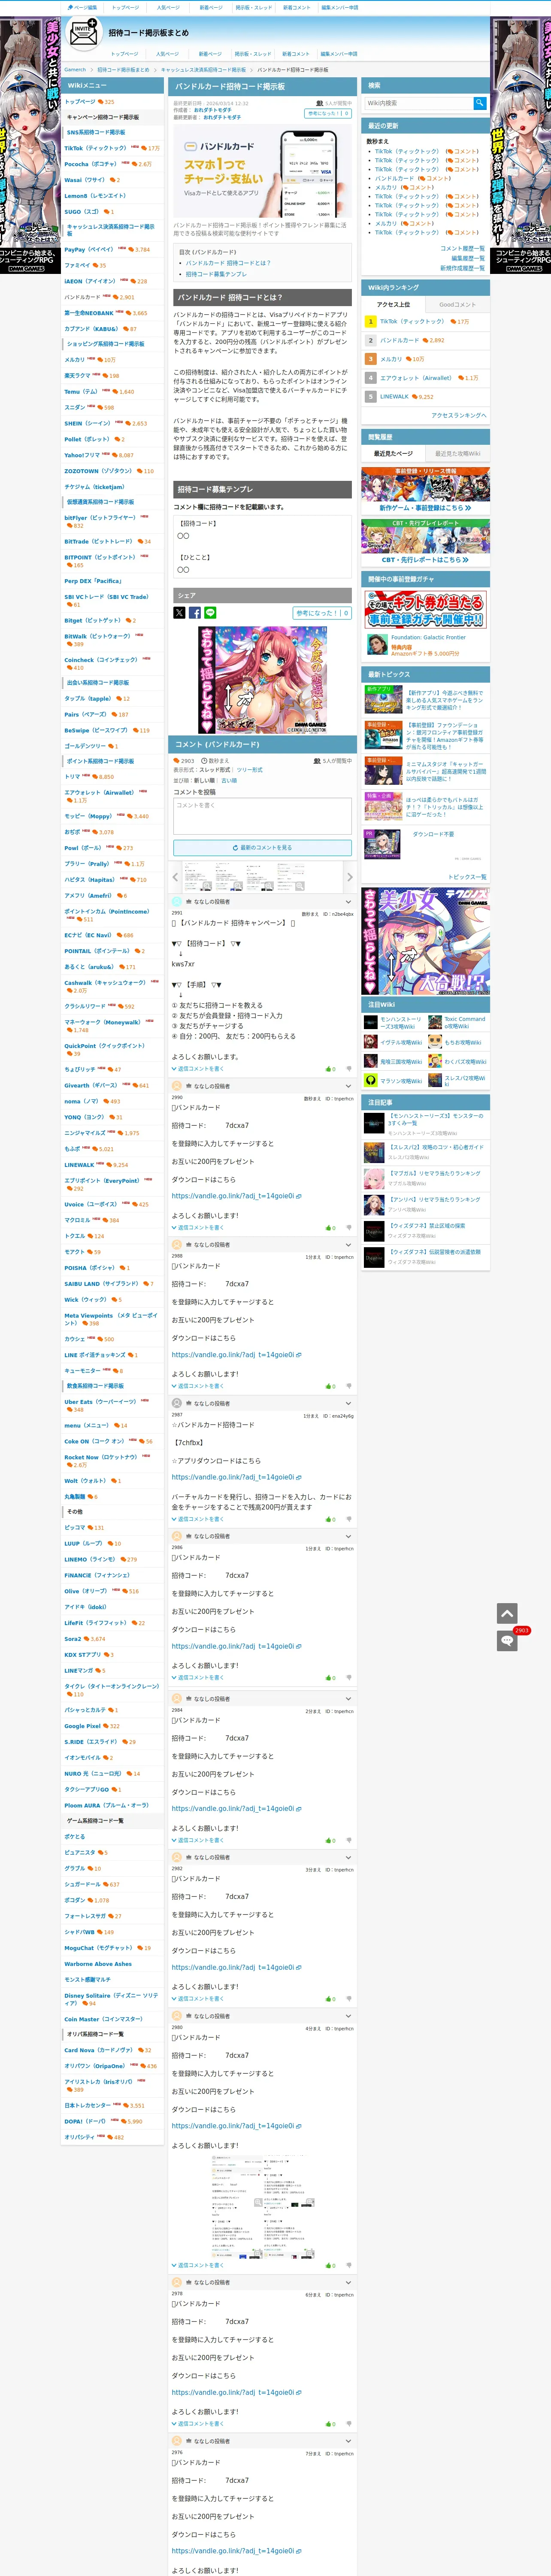Click the scroll-to-top arrow button
Viewport: 551px width, 2576px height.
pos(507,1613)
